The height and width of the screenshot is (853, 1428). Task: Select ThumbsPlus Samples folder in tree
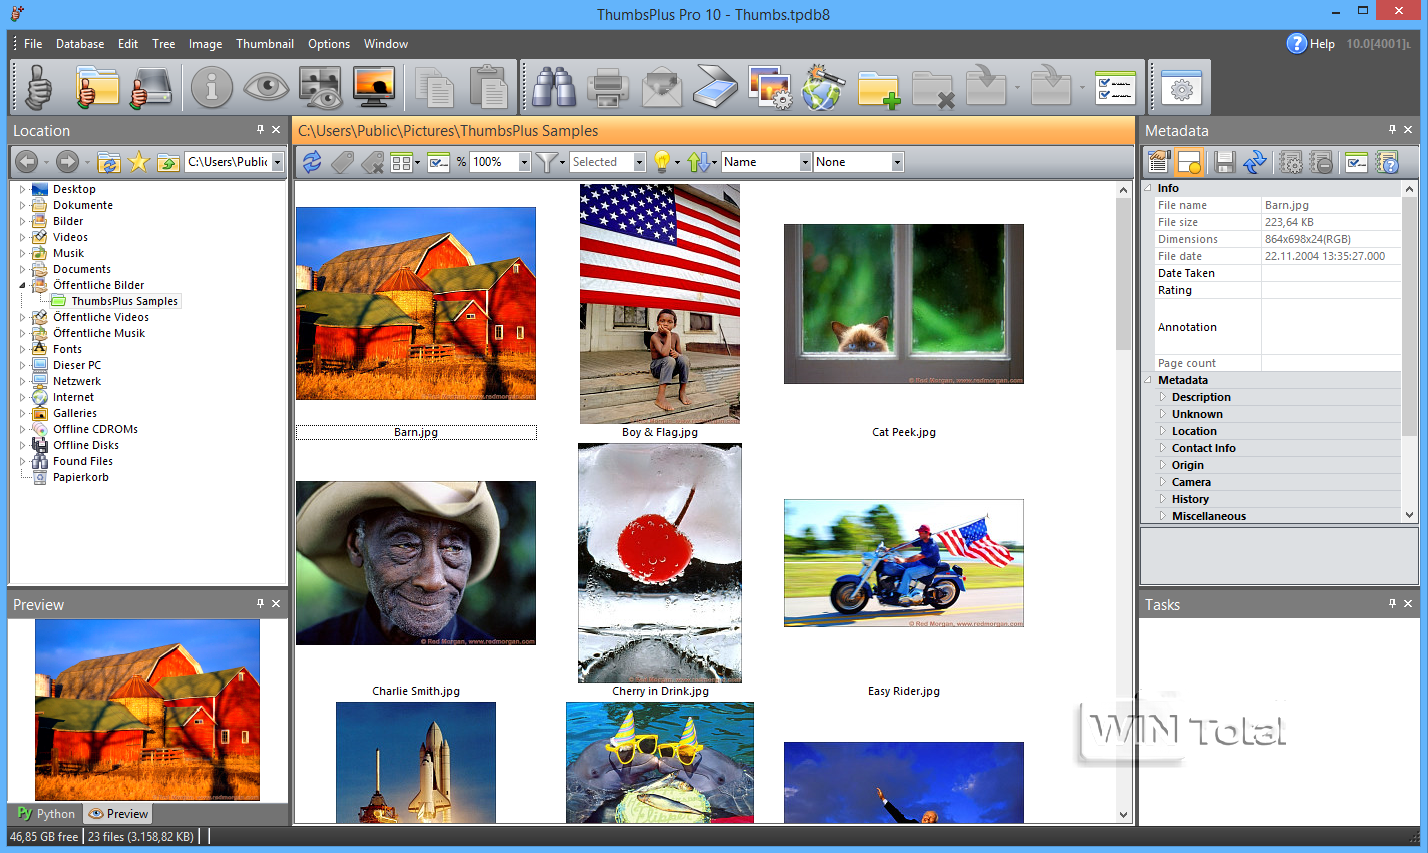[x=124, y=301]
